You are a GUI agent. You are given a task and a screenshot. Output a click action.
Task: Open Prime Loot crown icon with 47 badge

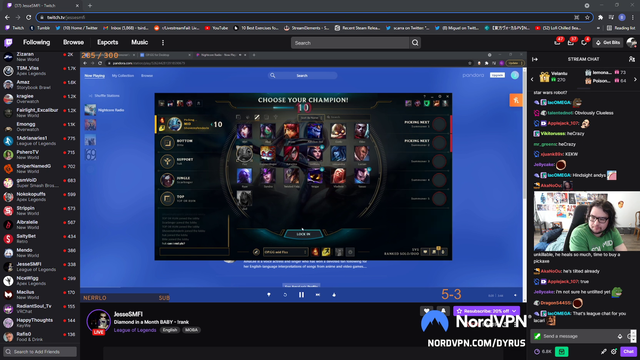pyautogui.click(x=558, y=42)
